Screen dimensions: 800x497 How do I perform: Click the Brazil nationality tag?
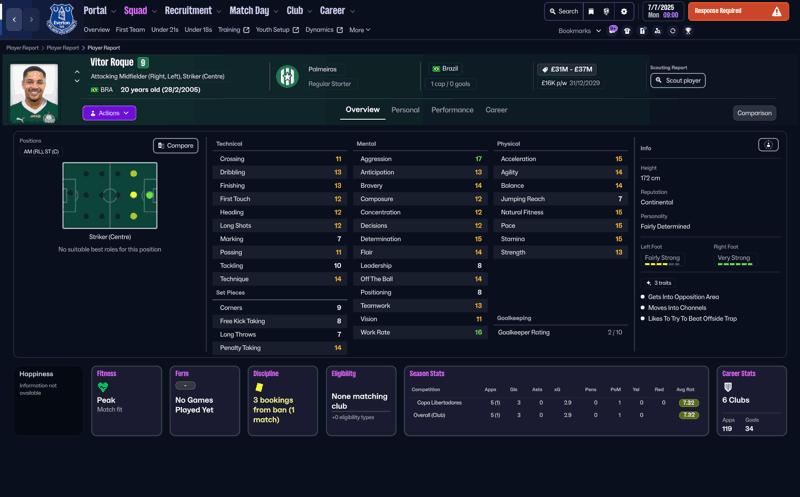point(445,68)
